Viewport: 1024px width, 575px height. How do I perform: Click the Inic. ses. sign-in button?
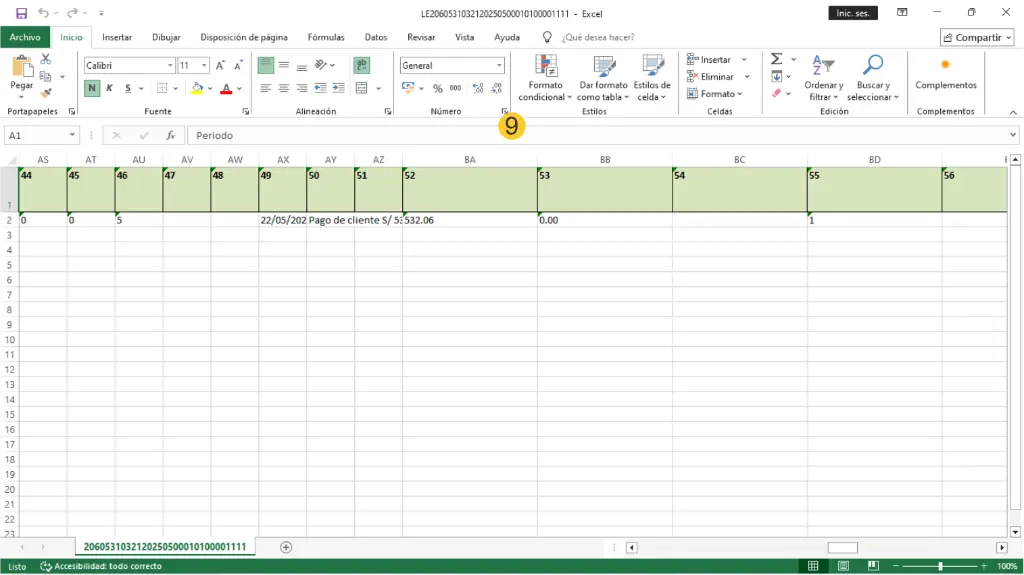(x=853, y=13)
